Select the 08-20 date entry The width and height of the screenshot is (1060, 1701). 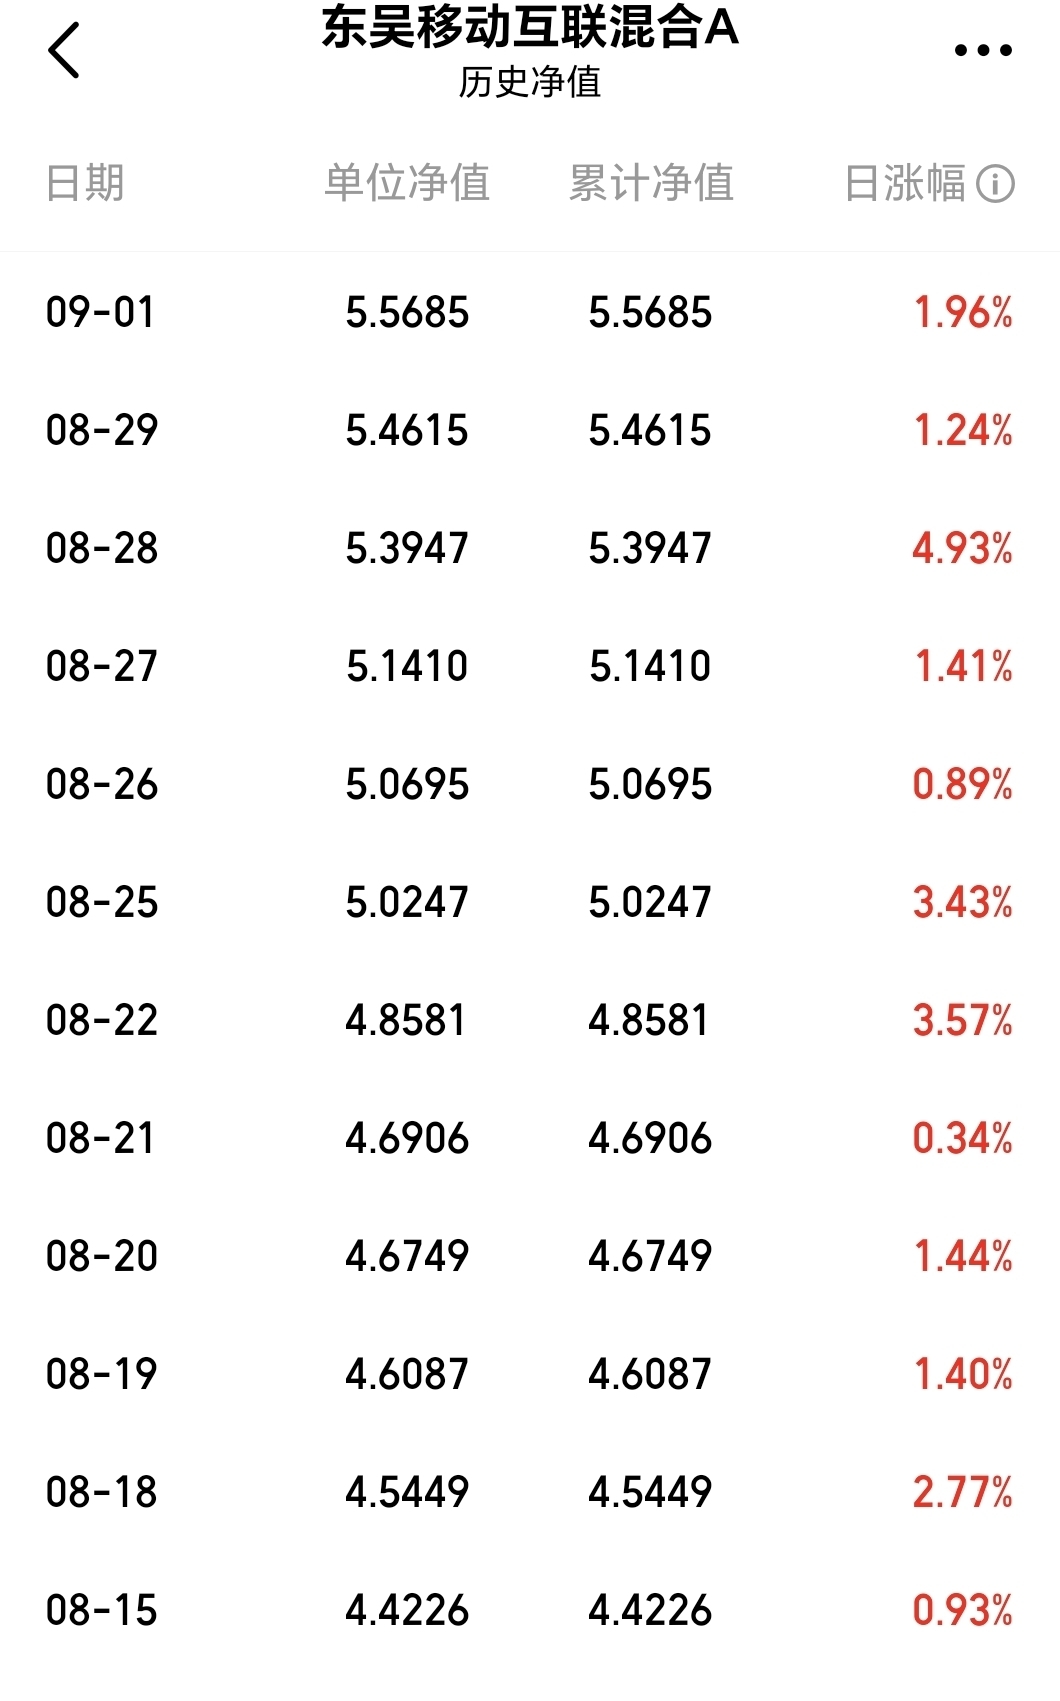(x=102, y=1256)
